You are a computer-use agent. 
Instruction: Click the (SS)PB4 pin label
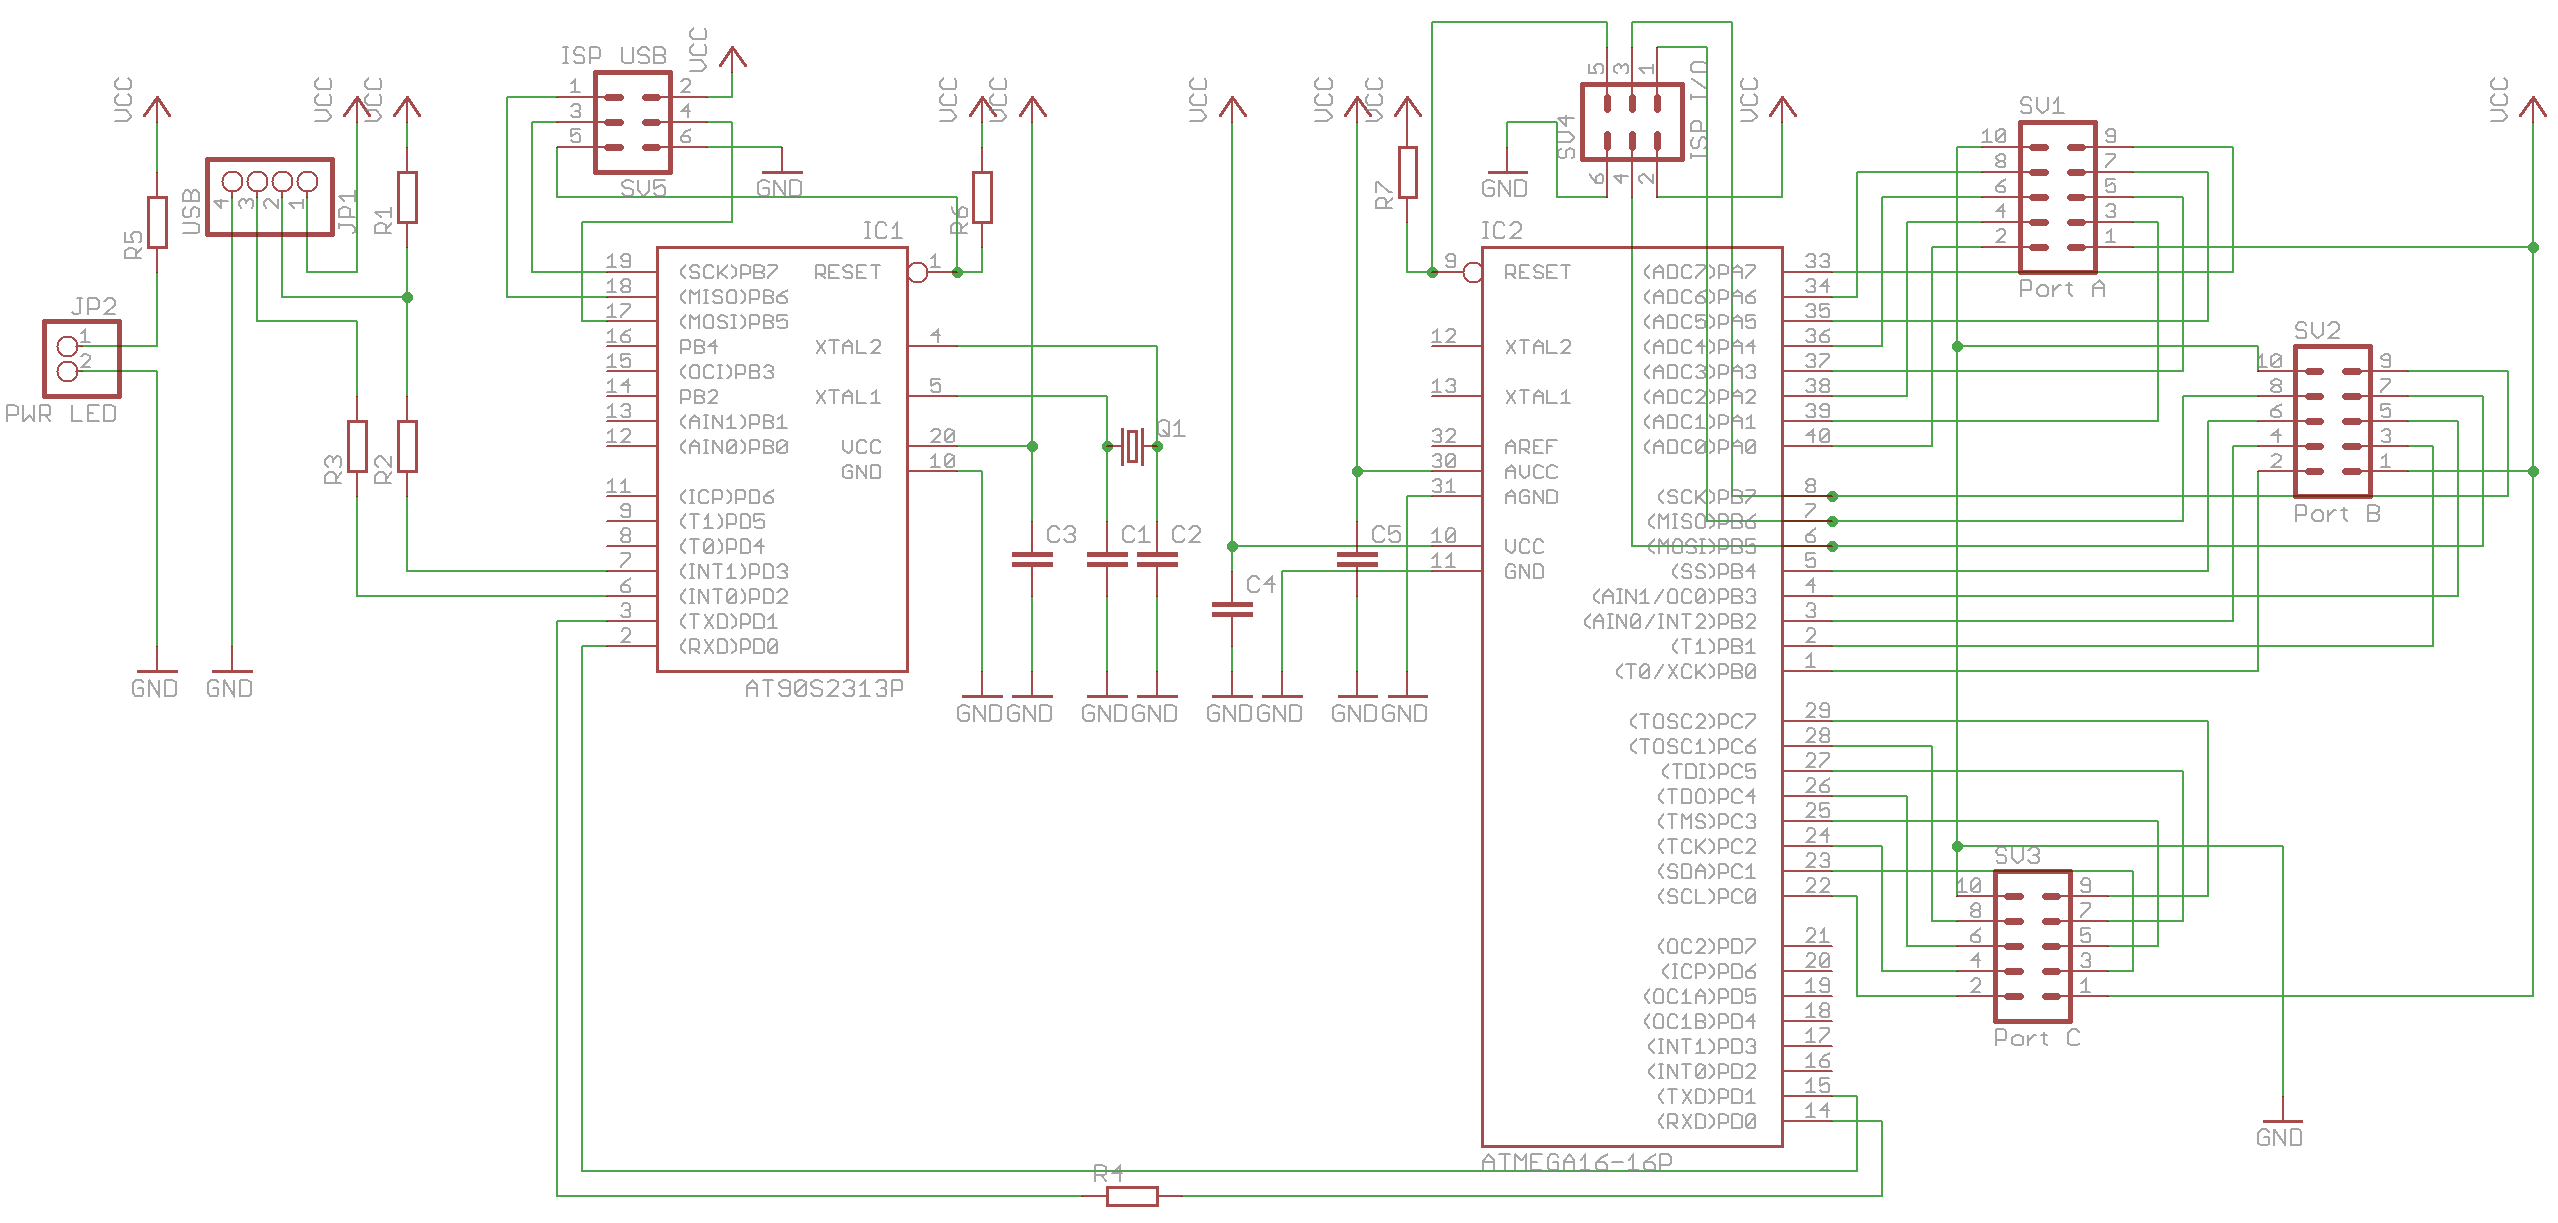click(x=1714, y=572)
